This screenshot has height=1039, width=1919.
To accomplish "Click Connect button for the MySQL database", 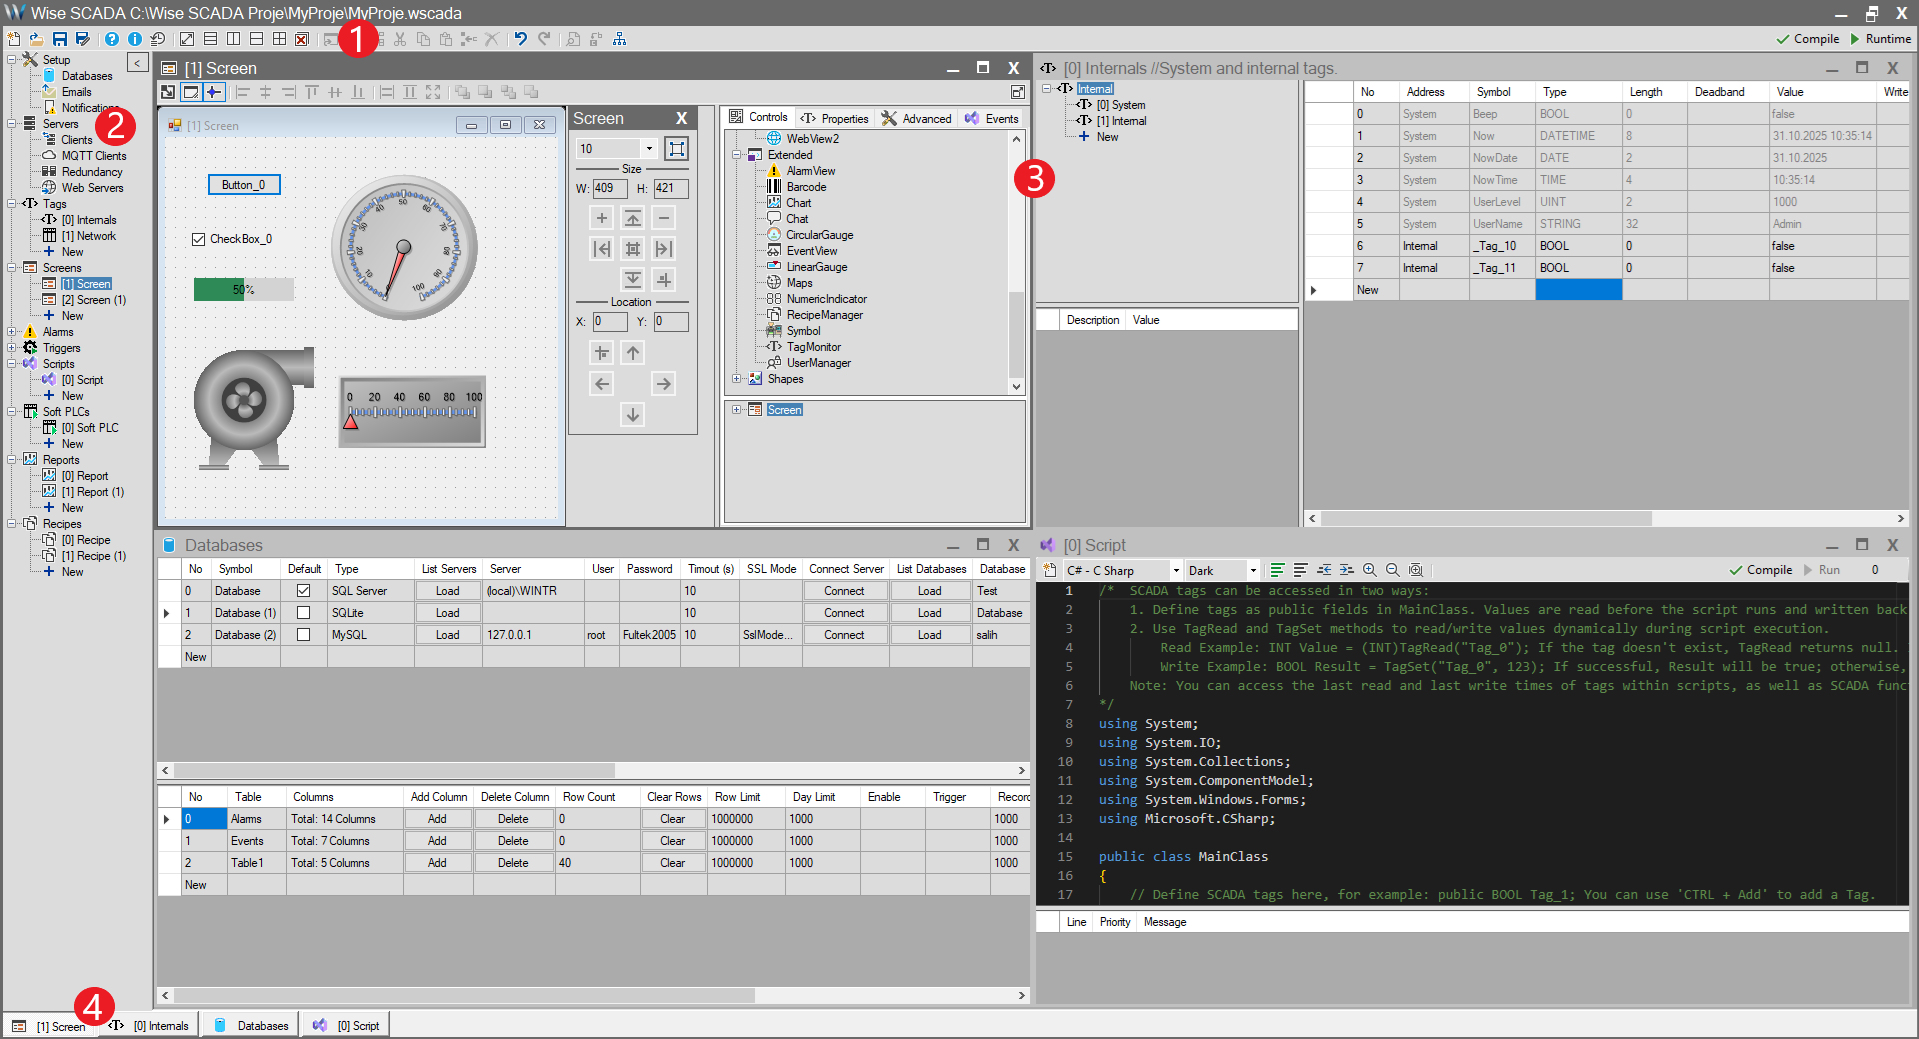I will (x=844, y=635).
